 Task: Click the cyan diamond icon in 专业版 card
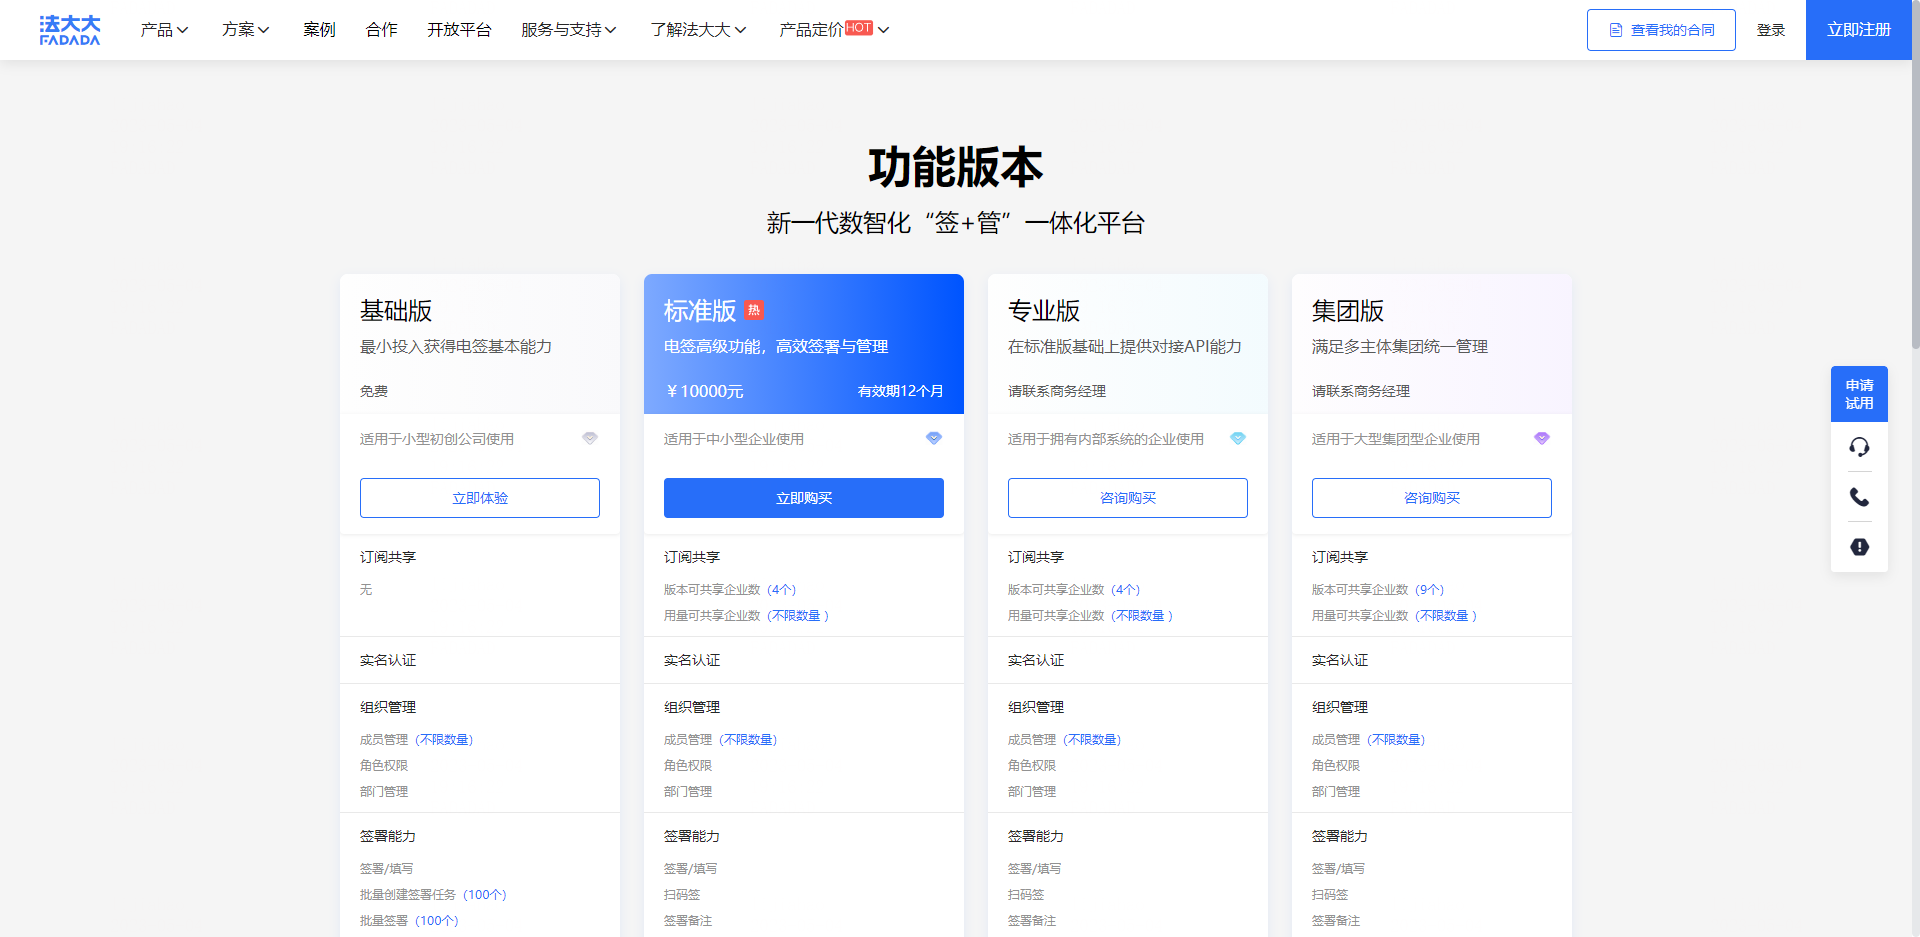(x=1238, y=438)
